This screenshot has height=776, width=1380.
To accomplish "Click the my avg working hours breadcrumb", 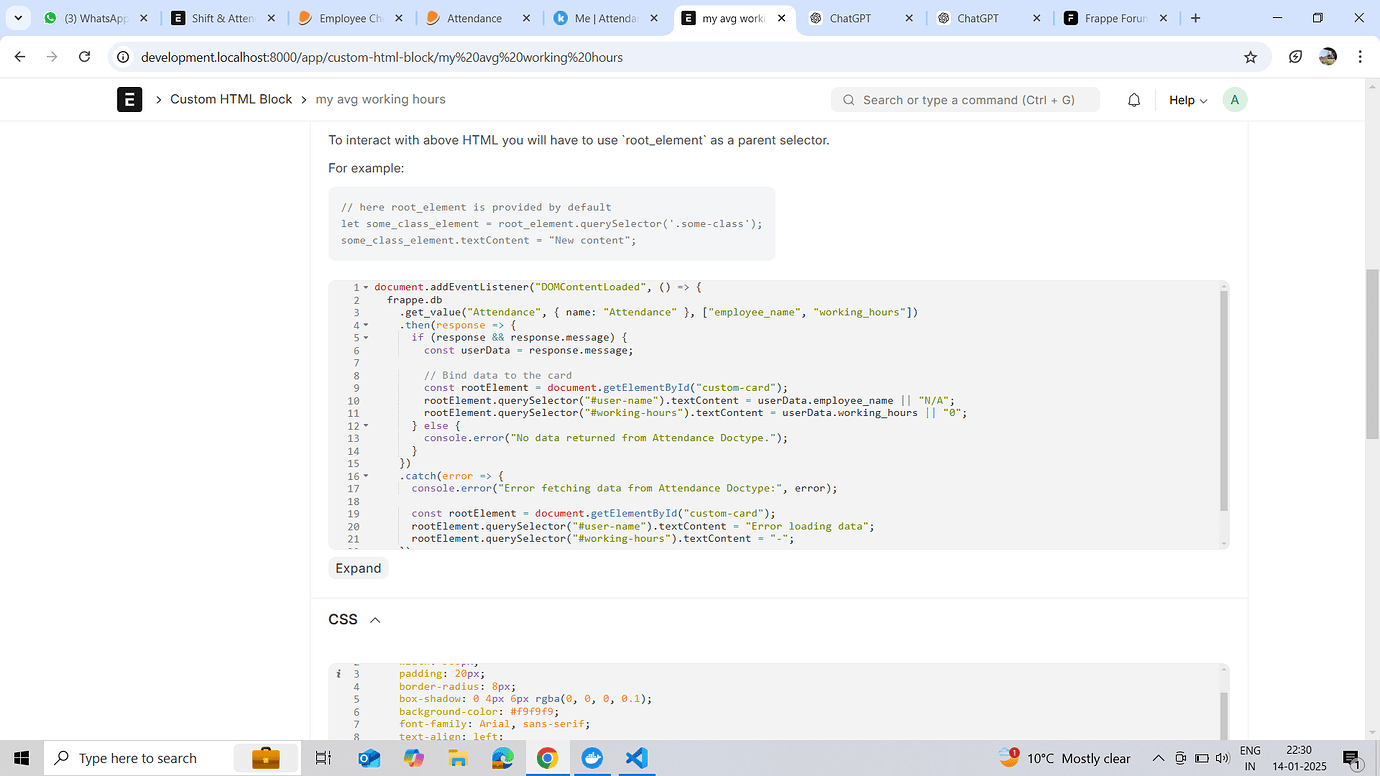I will click(381, 99).
